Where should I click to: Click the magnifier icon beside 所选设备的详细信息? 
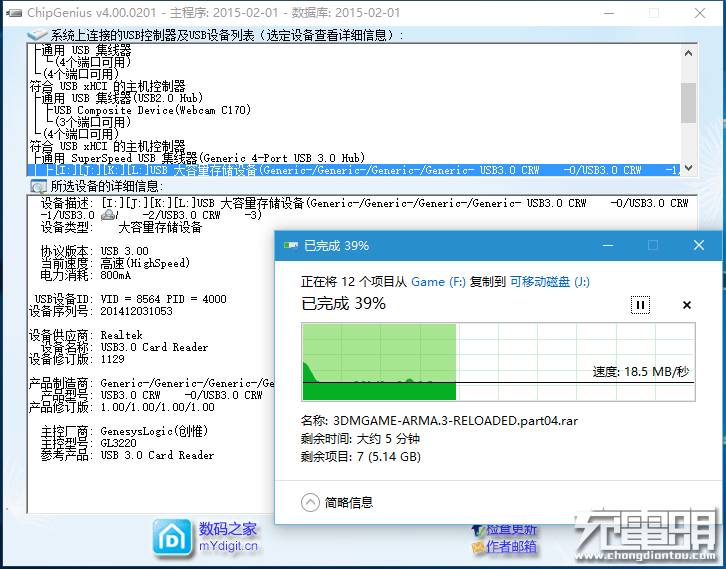(38, 186)
